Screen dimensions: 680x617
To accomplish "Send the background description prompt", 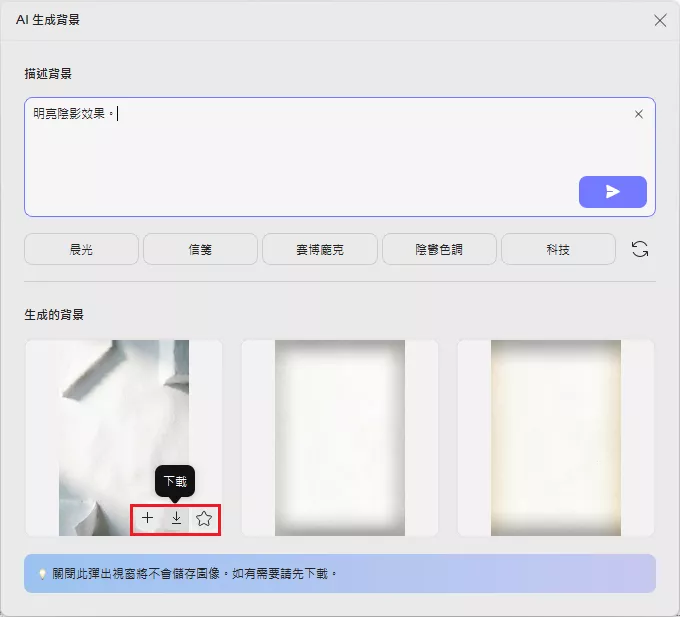I will tap(612, 192).
